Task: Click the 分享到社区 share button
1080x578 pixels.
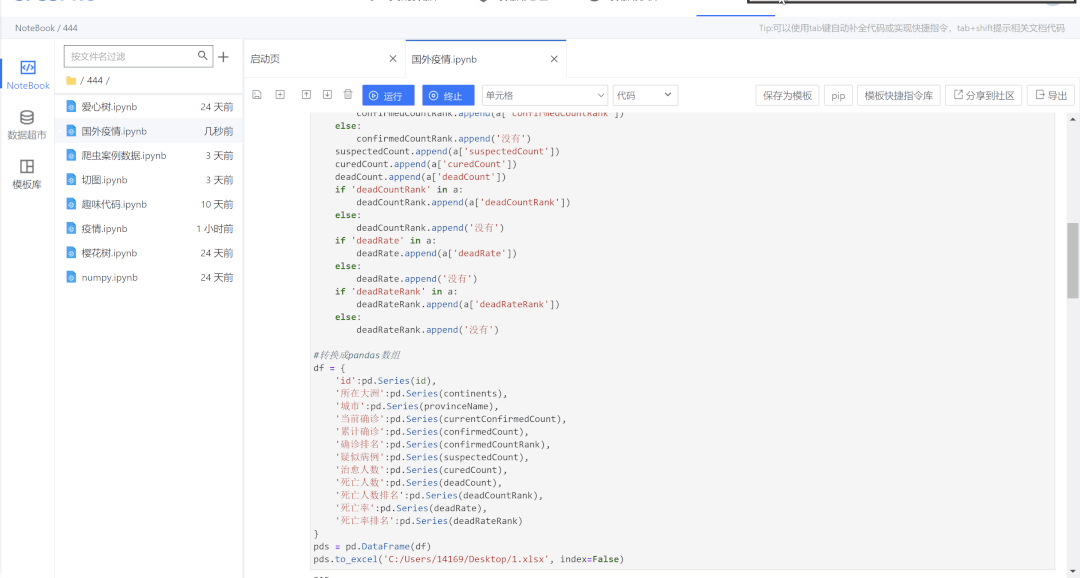Action: point(983,96)
